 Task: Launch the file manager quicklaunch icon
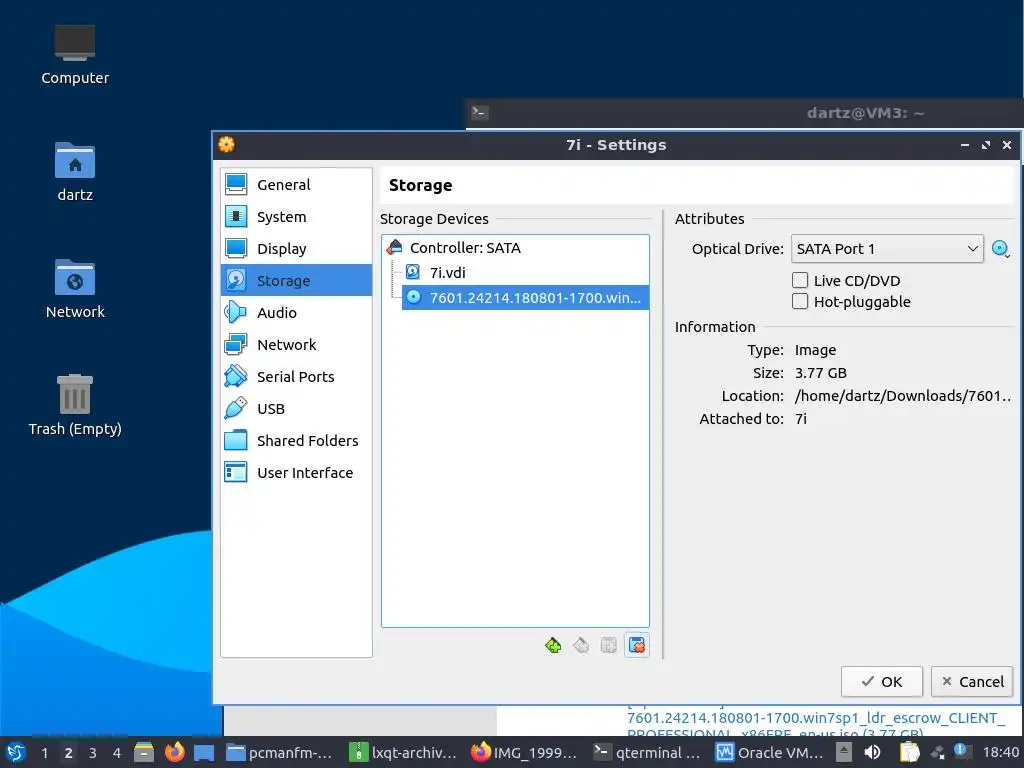click(x=144, y=753)
